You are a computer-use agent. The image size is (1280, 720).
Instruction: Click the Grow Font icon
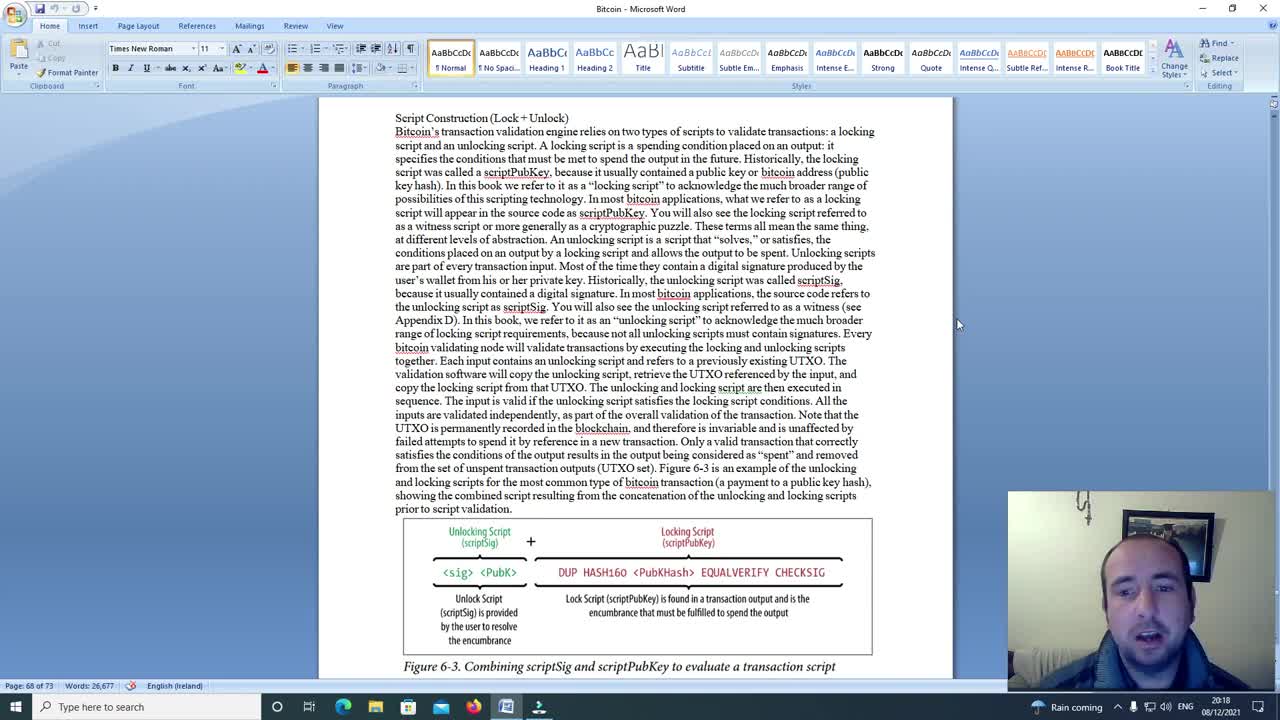[x=236, y=48]
